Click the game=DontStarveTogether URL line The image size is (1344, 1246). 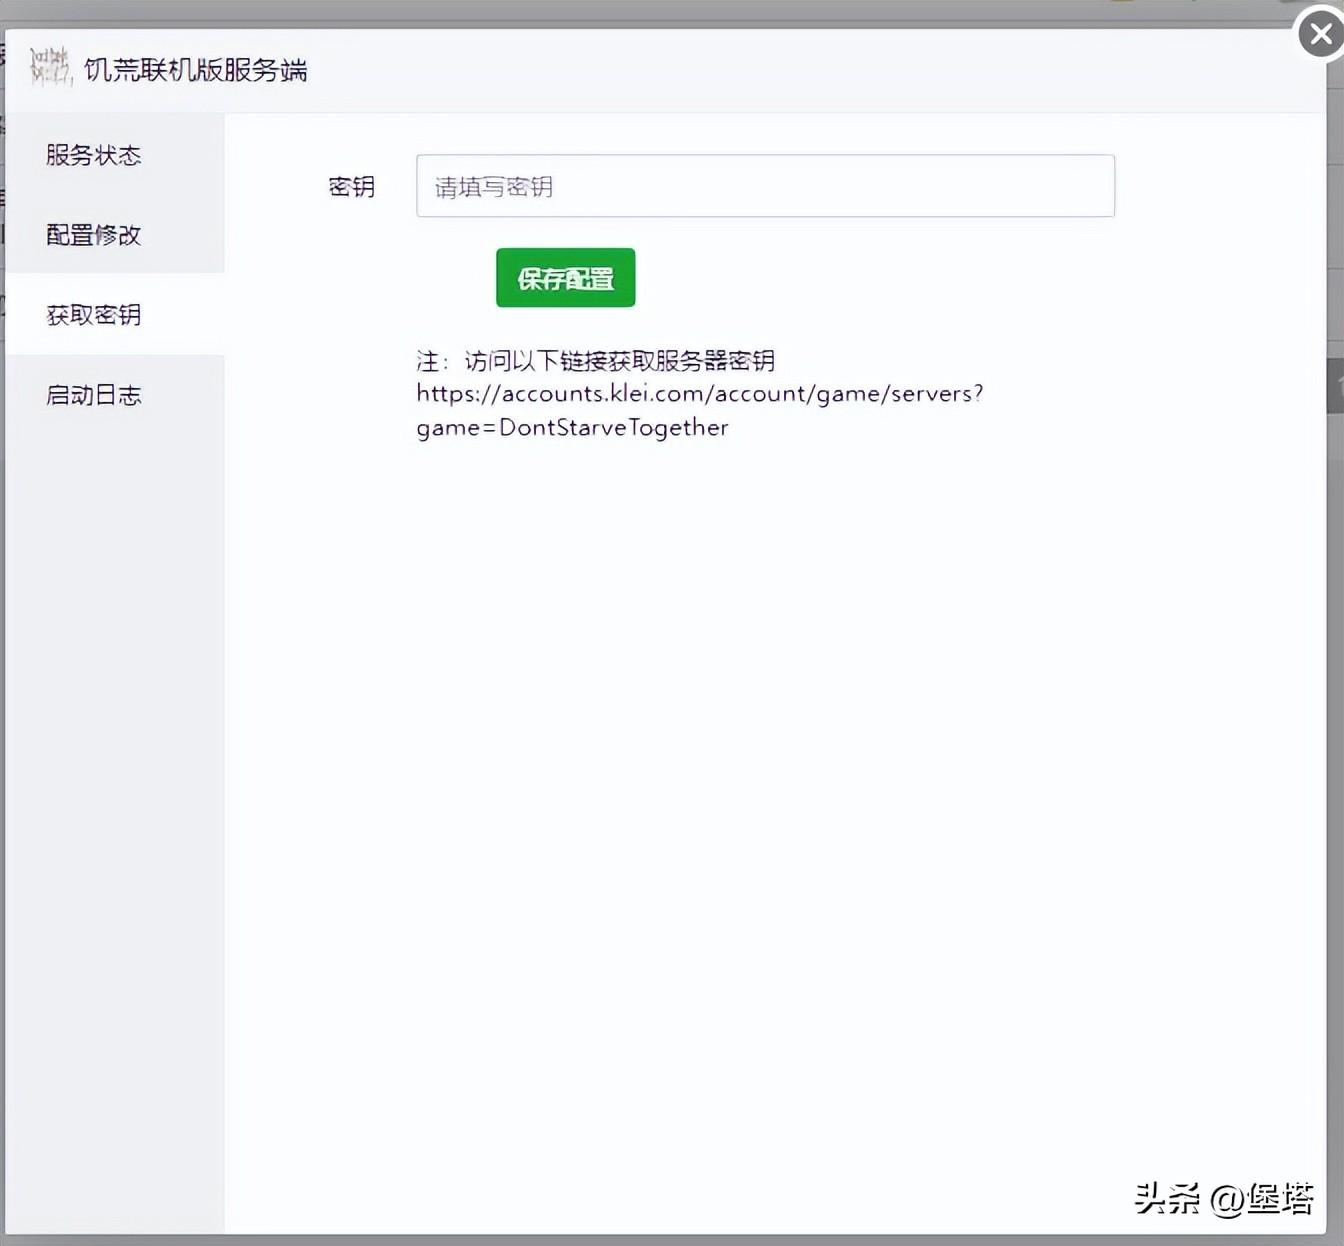coord(572,428)
